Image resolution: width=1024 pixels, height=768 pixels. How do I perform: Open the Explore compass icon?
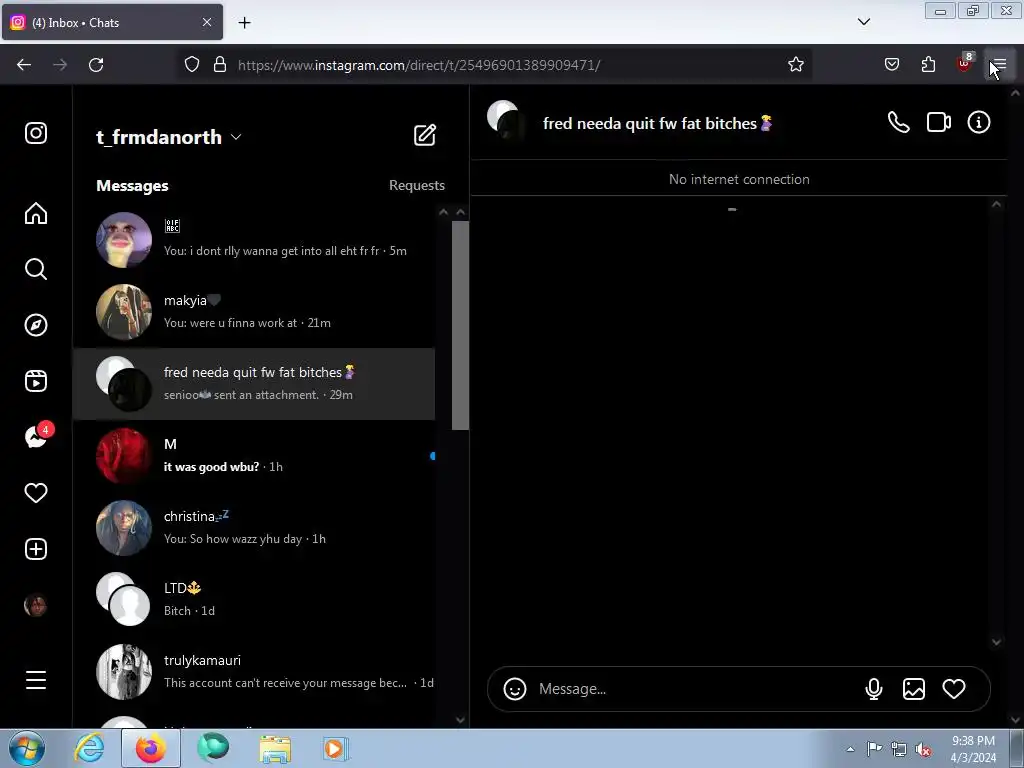[x=36, y=325]
